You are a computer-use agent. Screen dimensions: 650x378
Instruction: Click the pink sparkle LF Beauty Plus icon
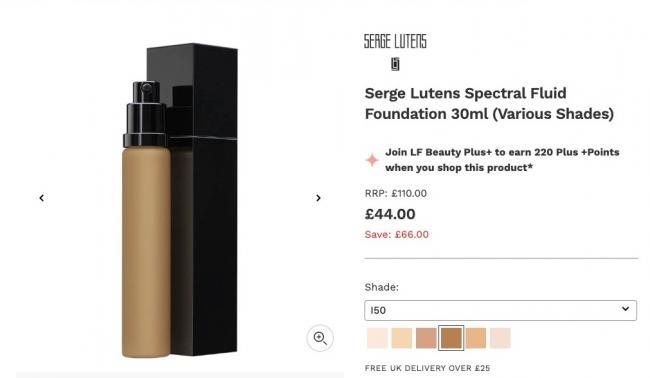[x=372, y=160]
